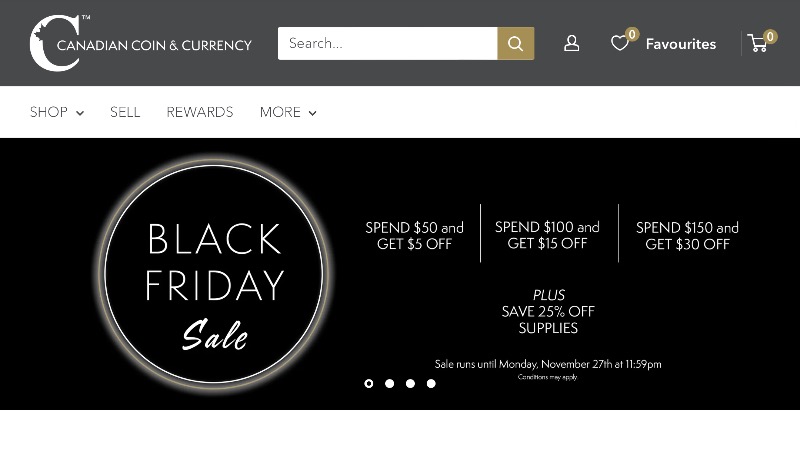The image size is (800, 451).
Task: Click the favourites count badge
Action: 632,34
